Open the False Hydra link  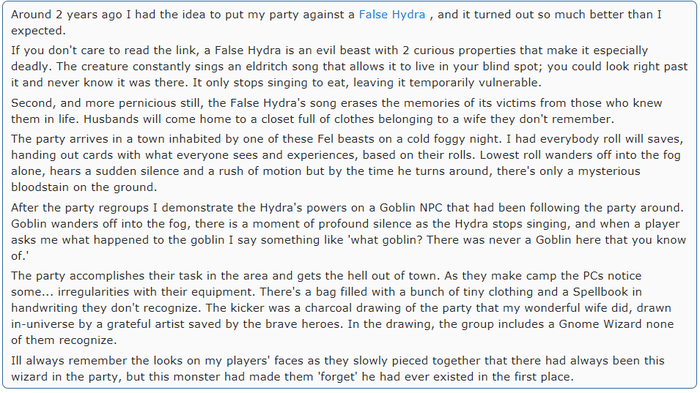point(392,15)
